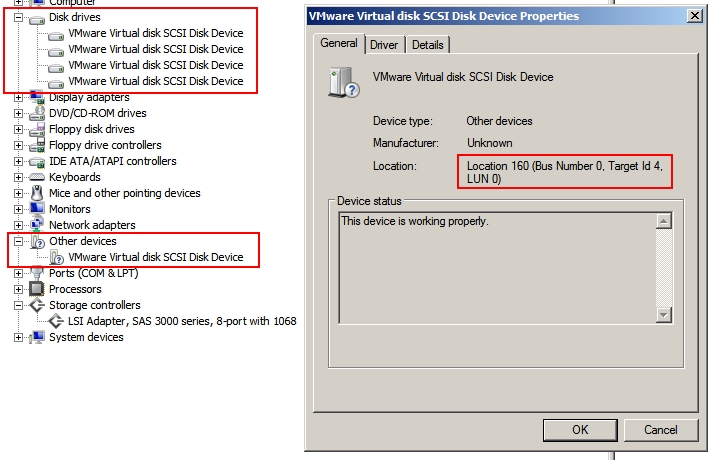
Task: Click the Keyboards category icon
Action: (37, 177)
